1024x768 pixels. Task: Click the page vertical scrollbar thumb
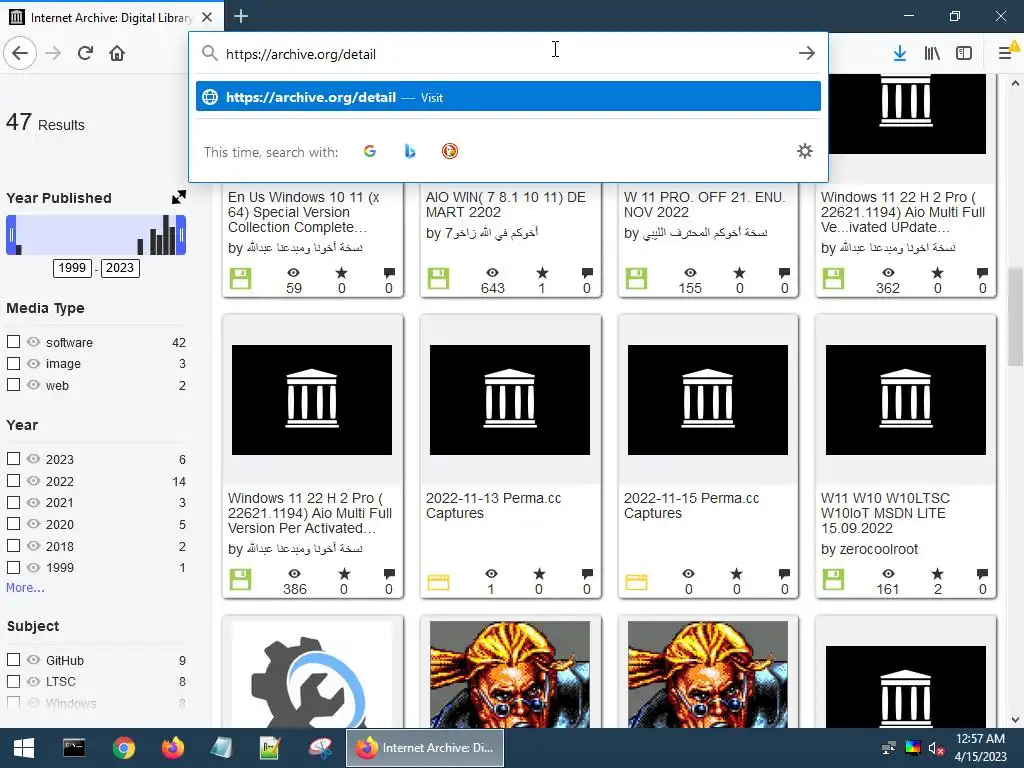point(1015,317)
